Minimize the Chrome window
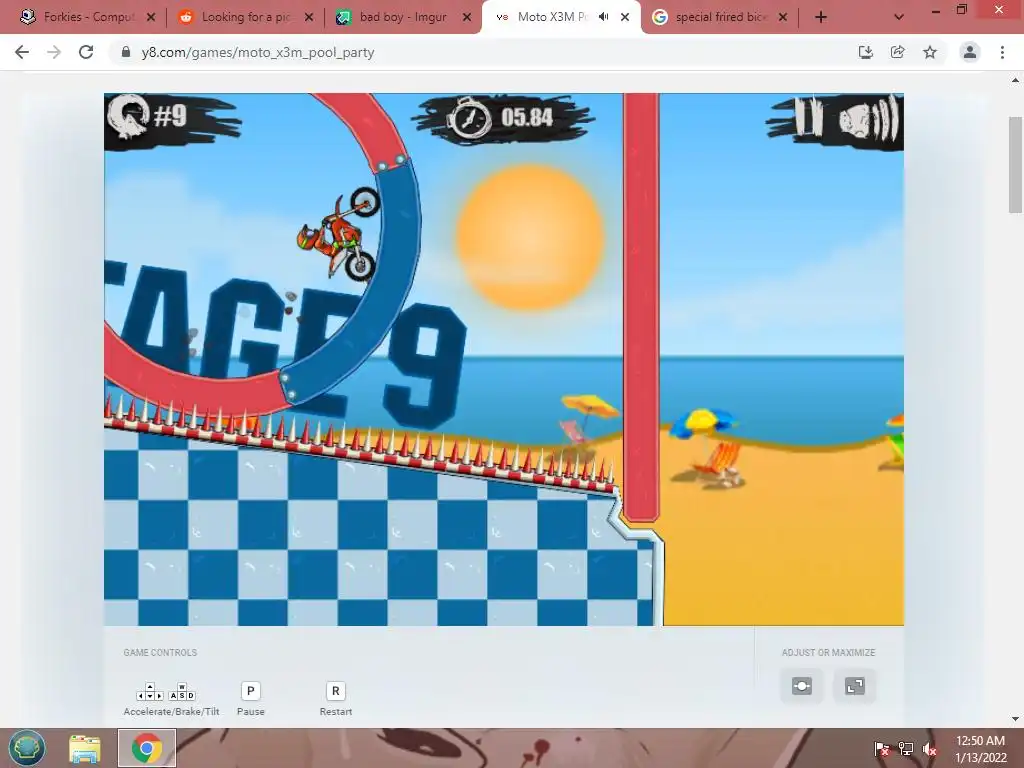1024x768 pixels. [x=936, y=11]
